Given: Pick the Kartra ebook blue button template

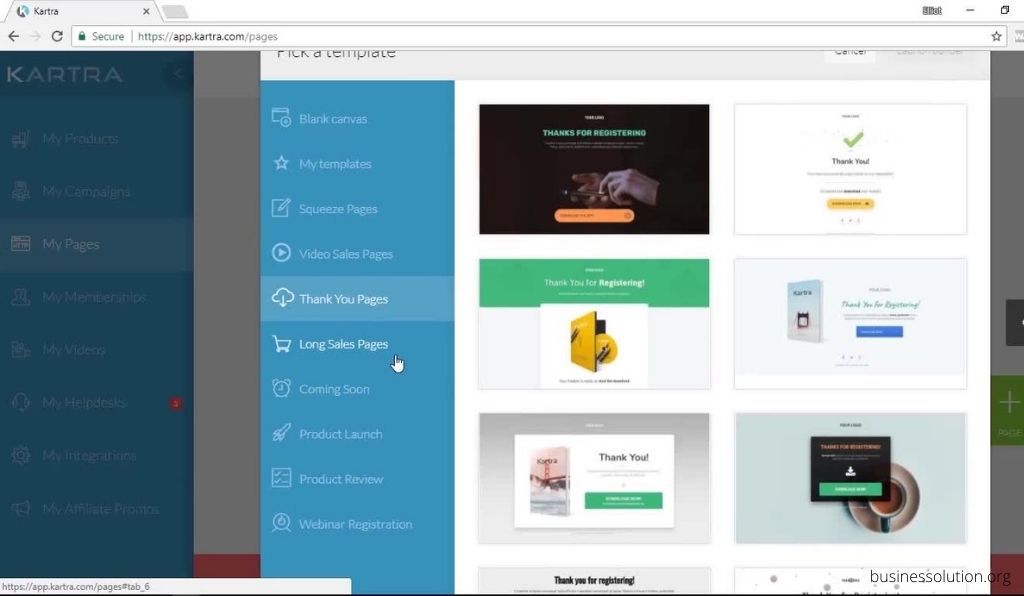Looking at the screenshot, I should (x=850, y=324).
